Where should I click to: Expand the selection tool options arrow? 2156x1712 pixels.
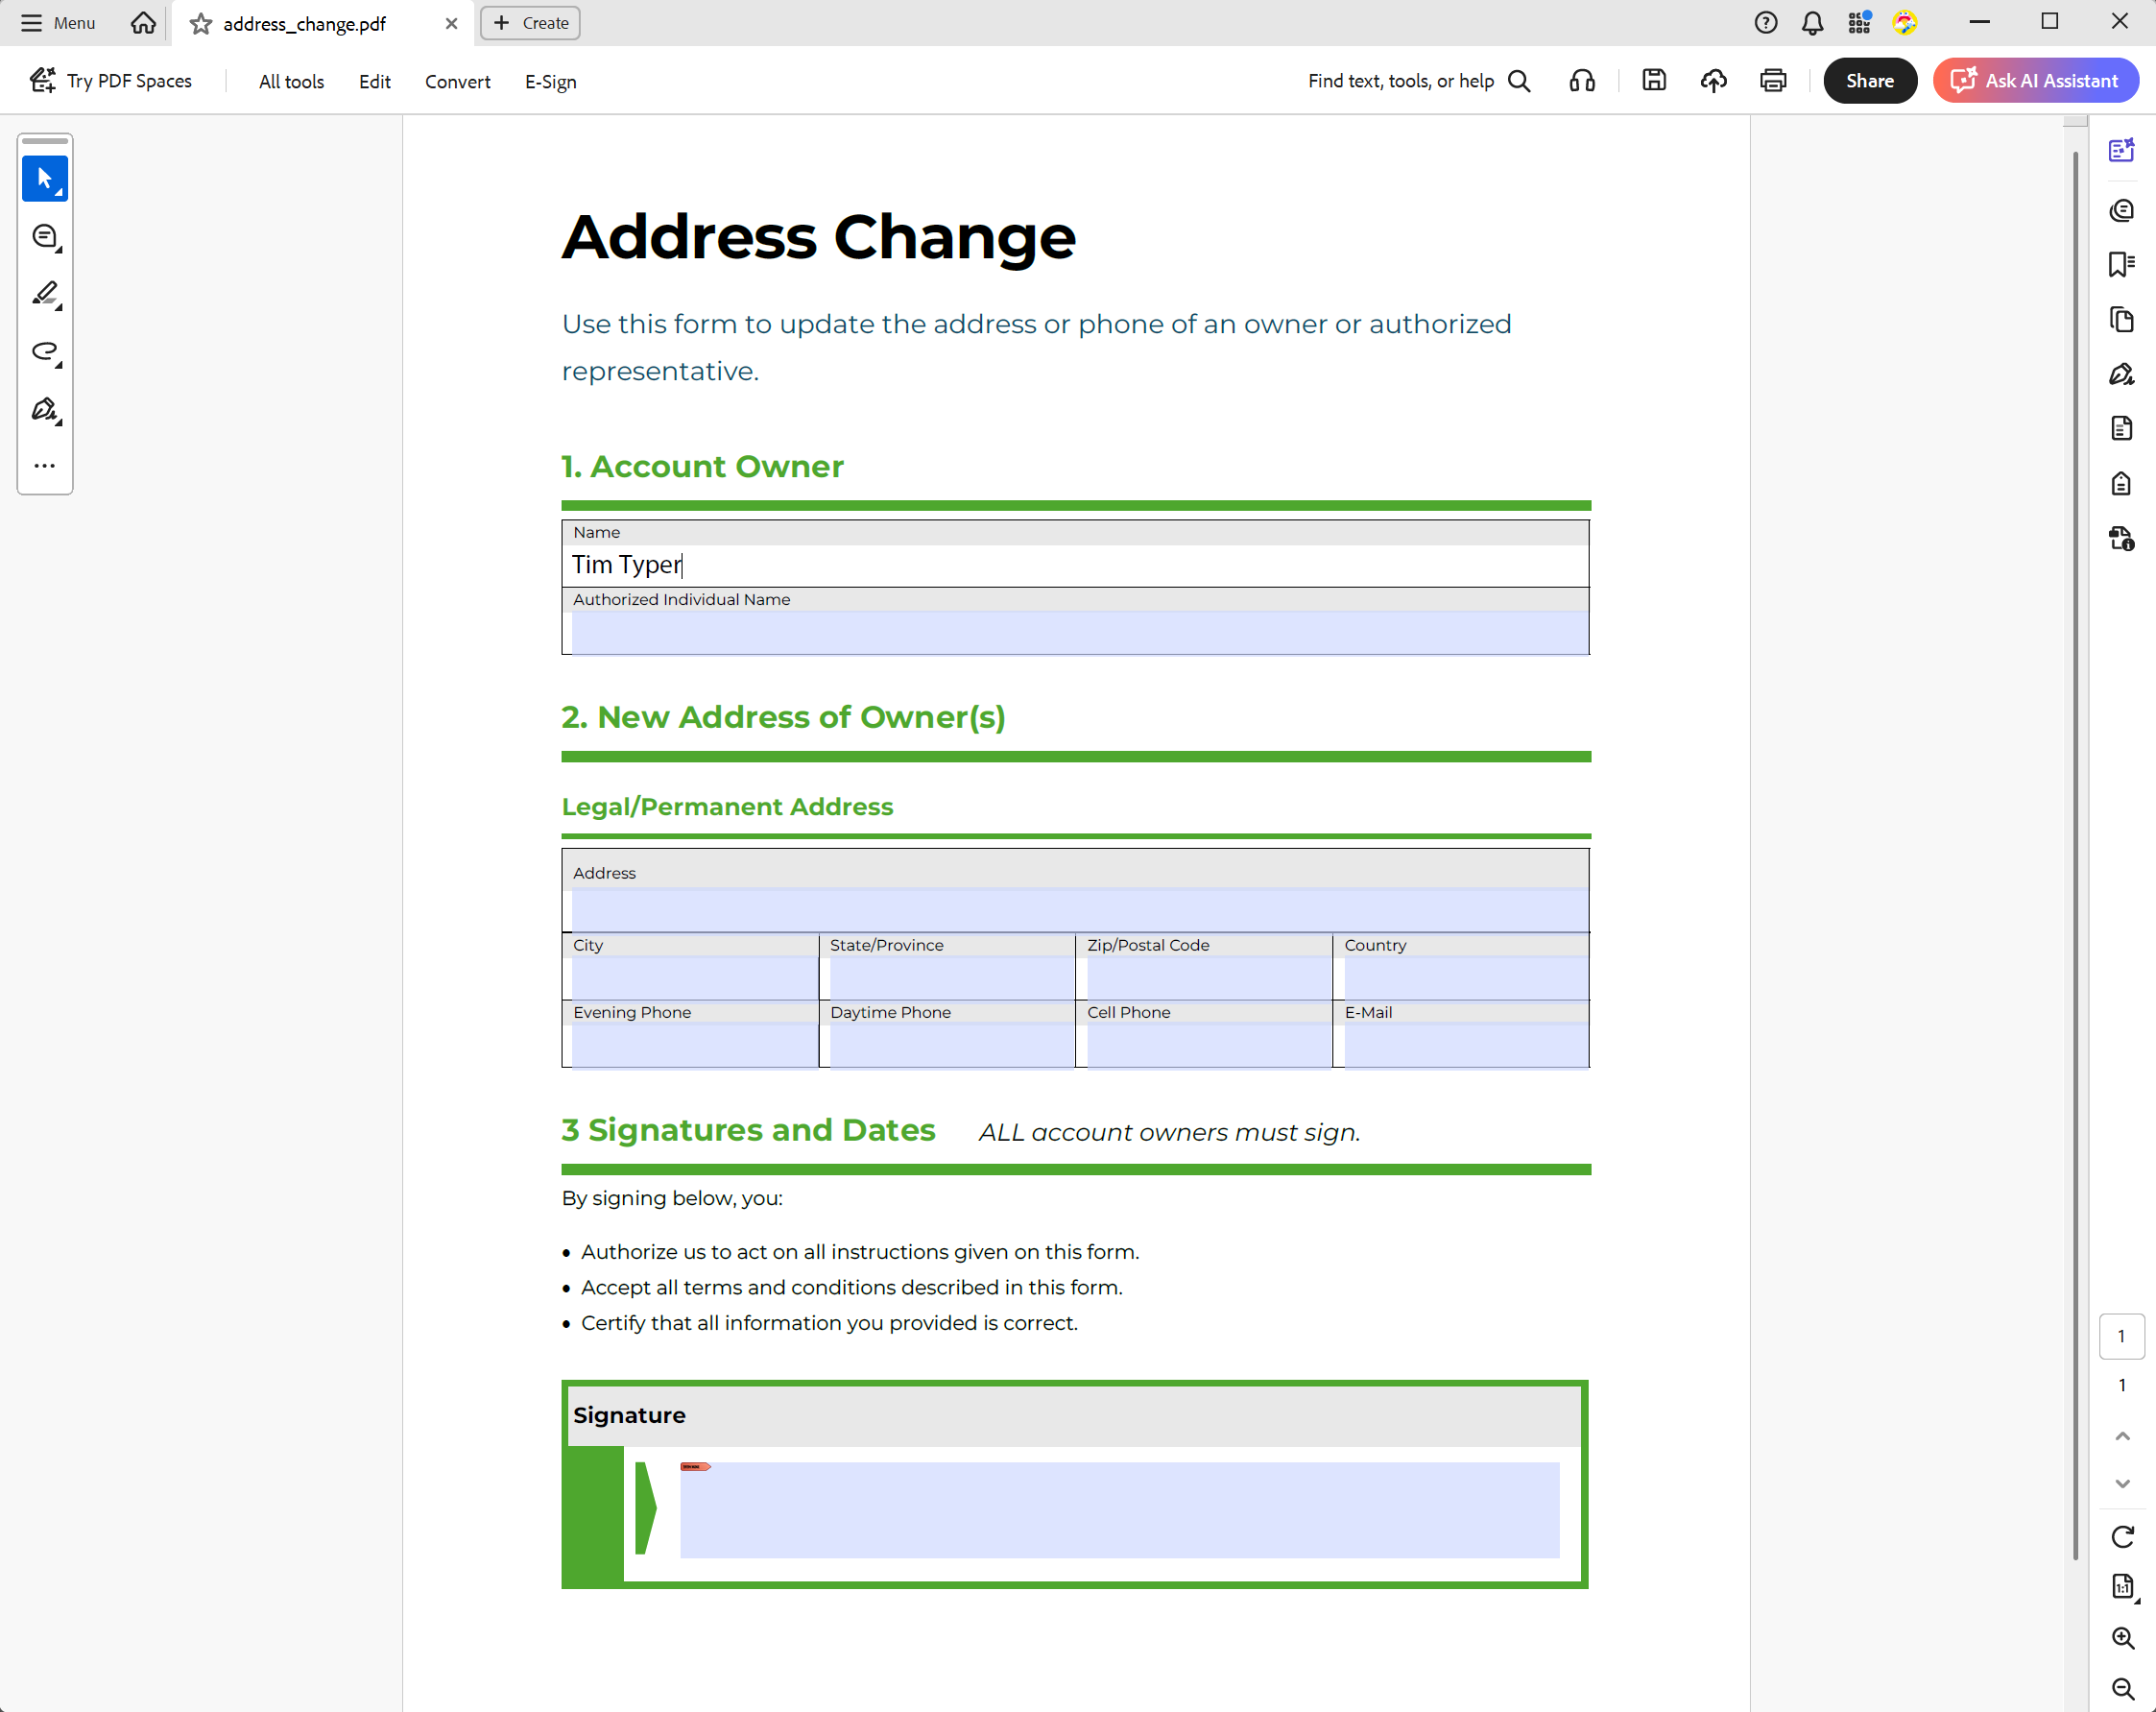click(x=59, y=193)
